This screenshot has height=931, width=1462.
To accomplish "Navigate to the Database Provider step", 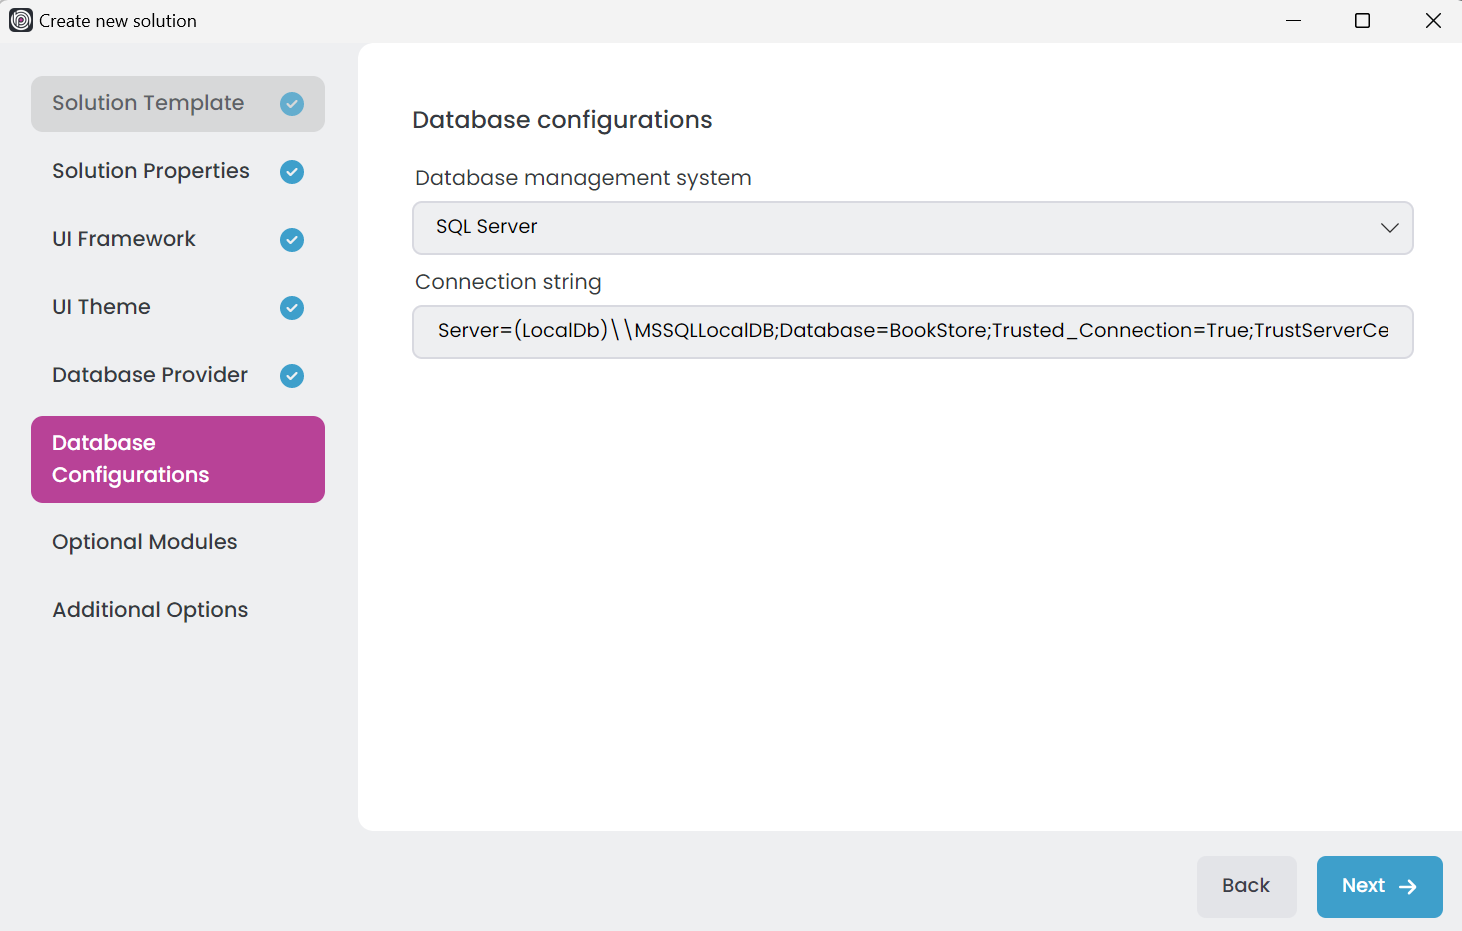I will [x=150, y=376].
